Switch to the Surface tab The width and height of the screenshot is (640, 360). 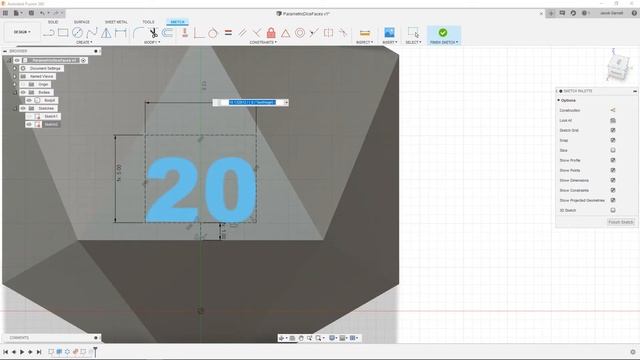pyautogui.click(x=82, y=22)
